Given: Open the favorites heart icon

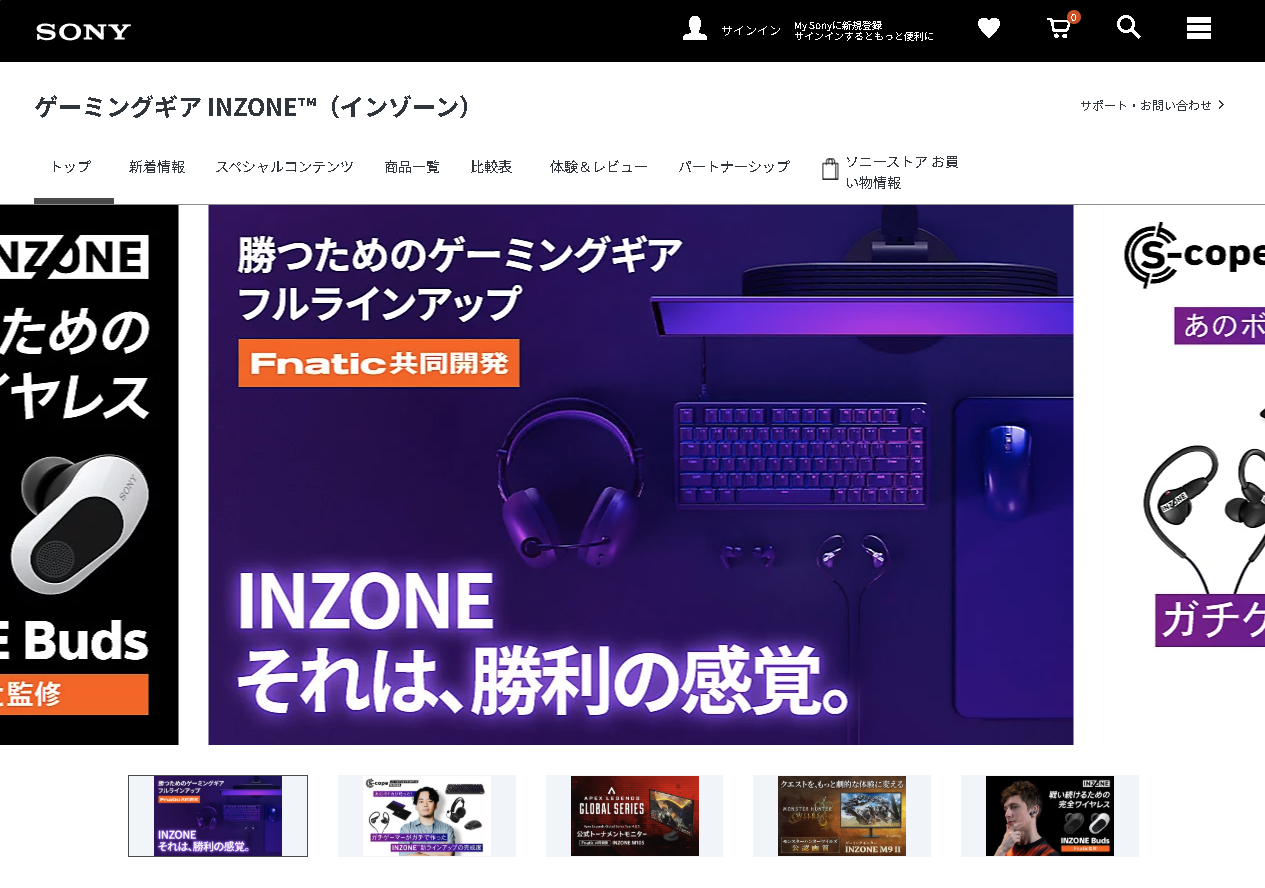Looking at the screenshot, I should pyautogui.click(x=988, y=28).
